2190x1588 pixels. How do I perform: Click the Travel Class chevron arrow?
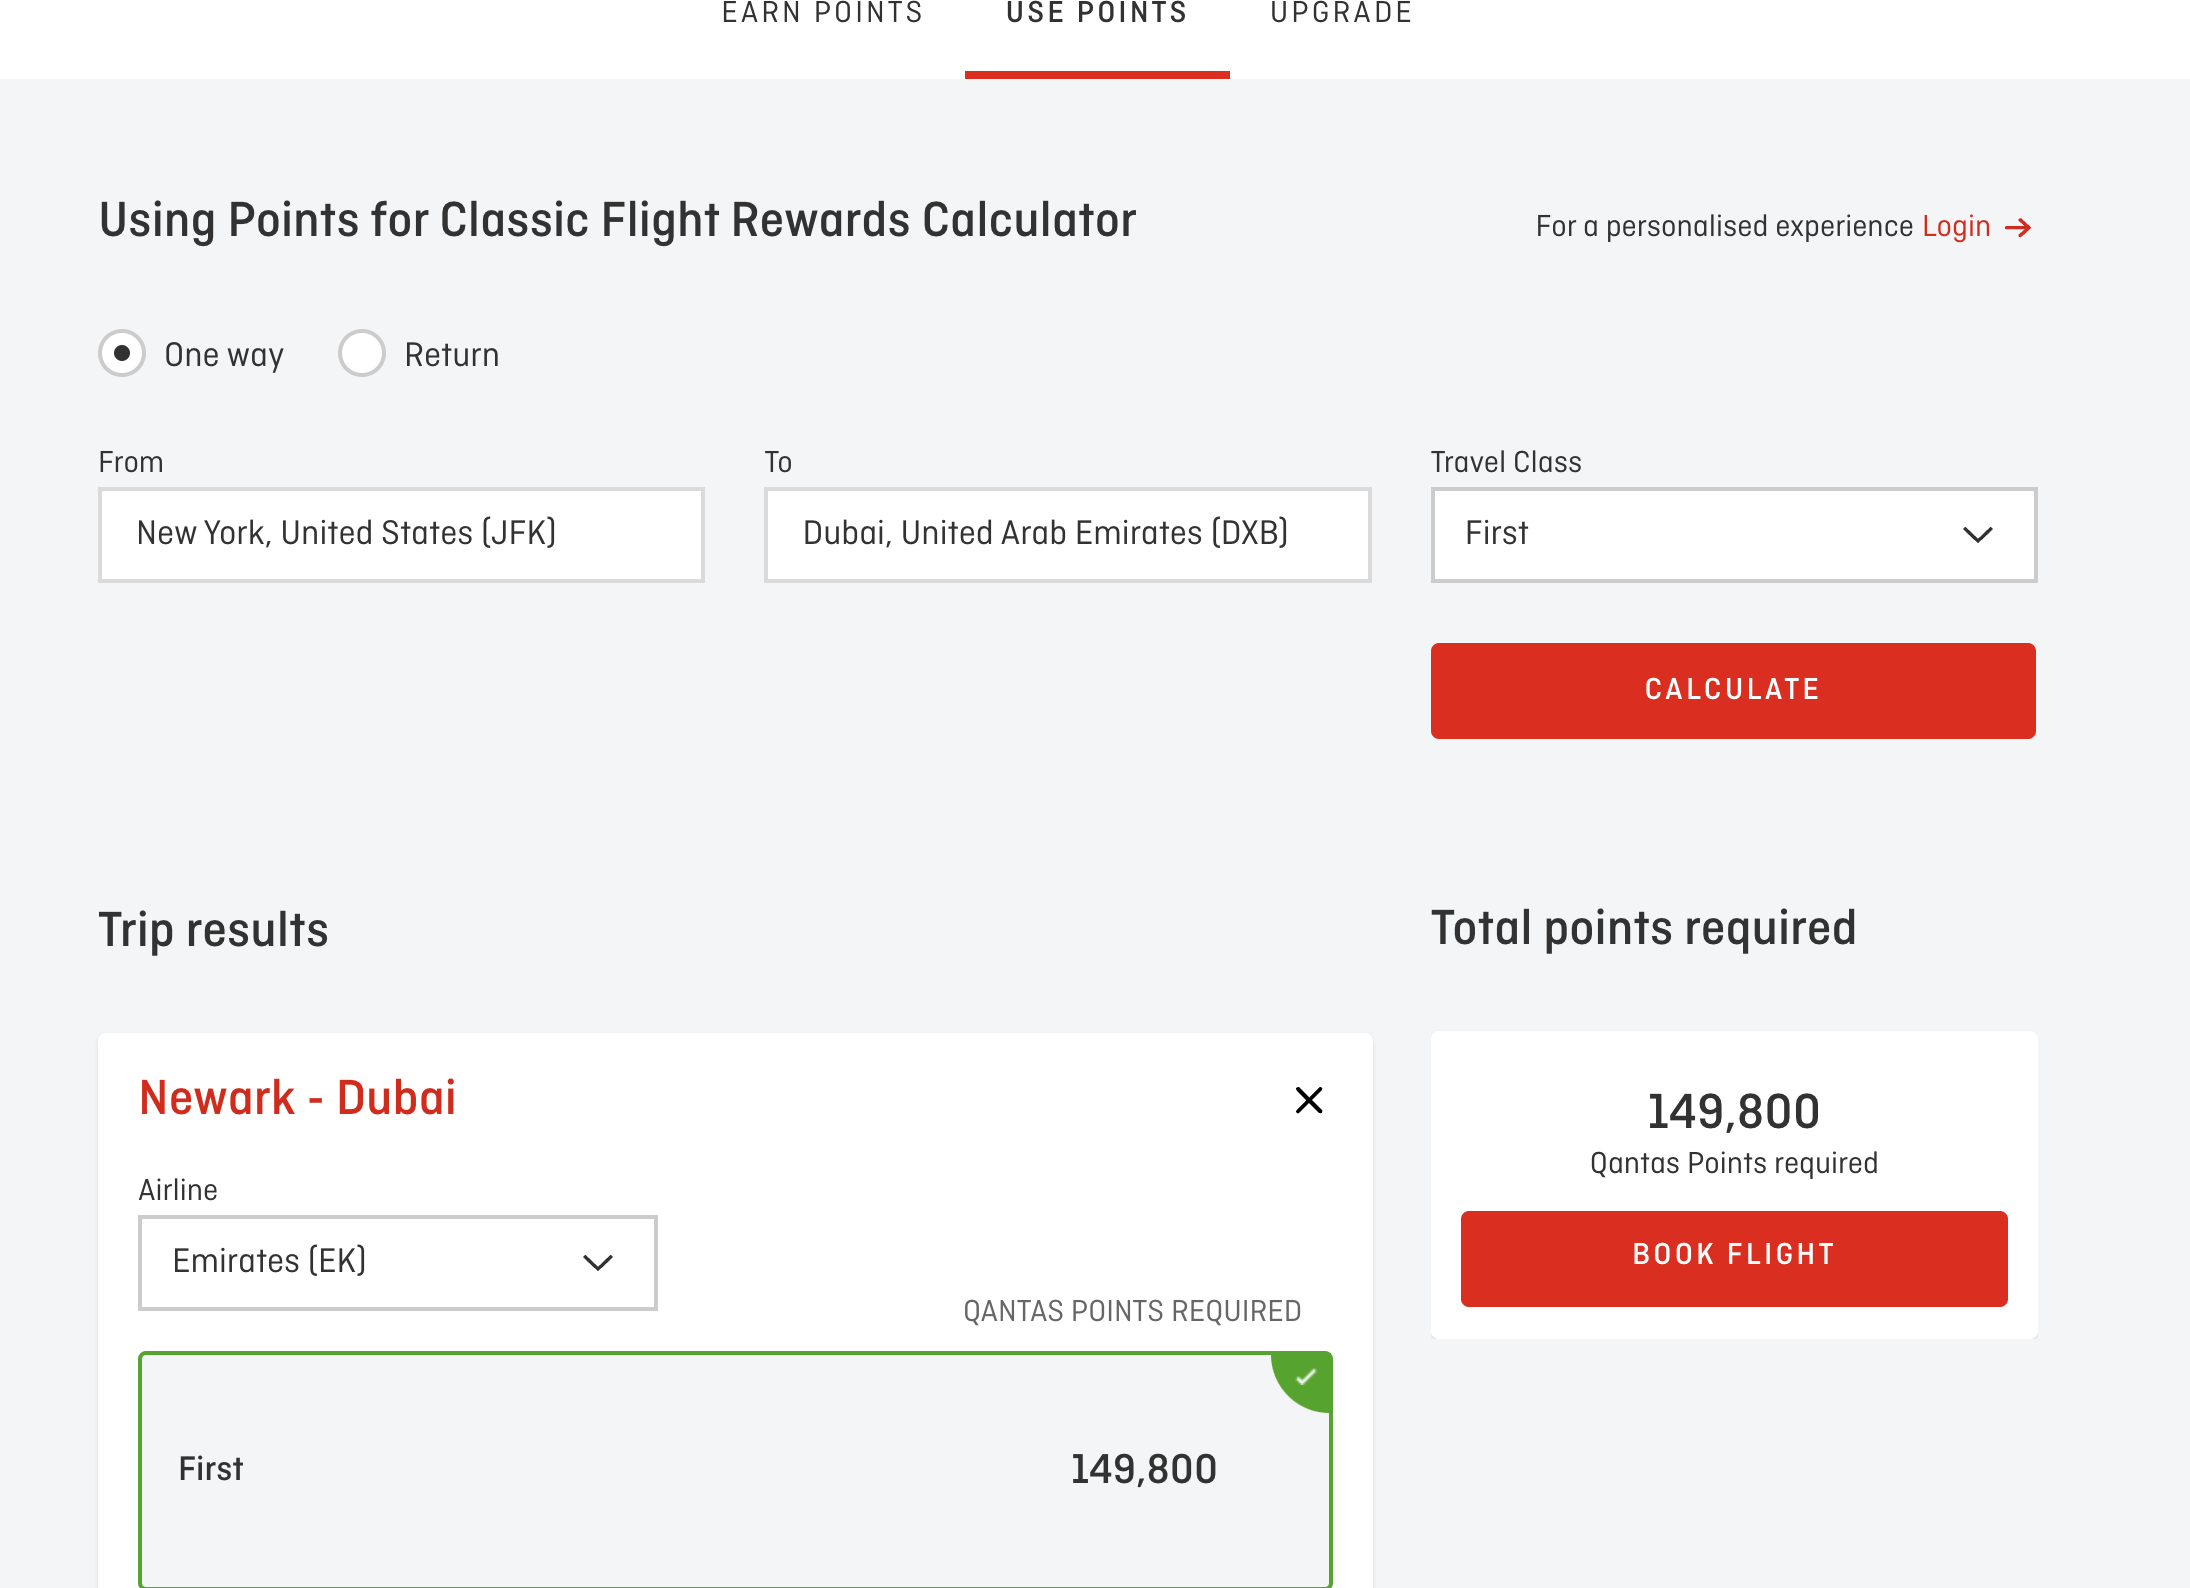[x=1977, y=535]
